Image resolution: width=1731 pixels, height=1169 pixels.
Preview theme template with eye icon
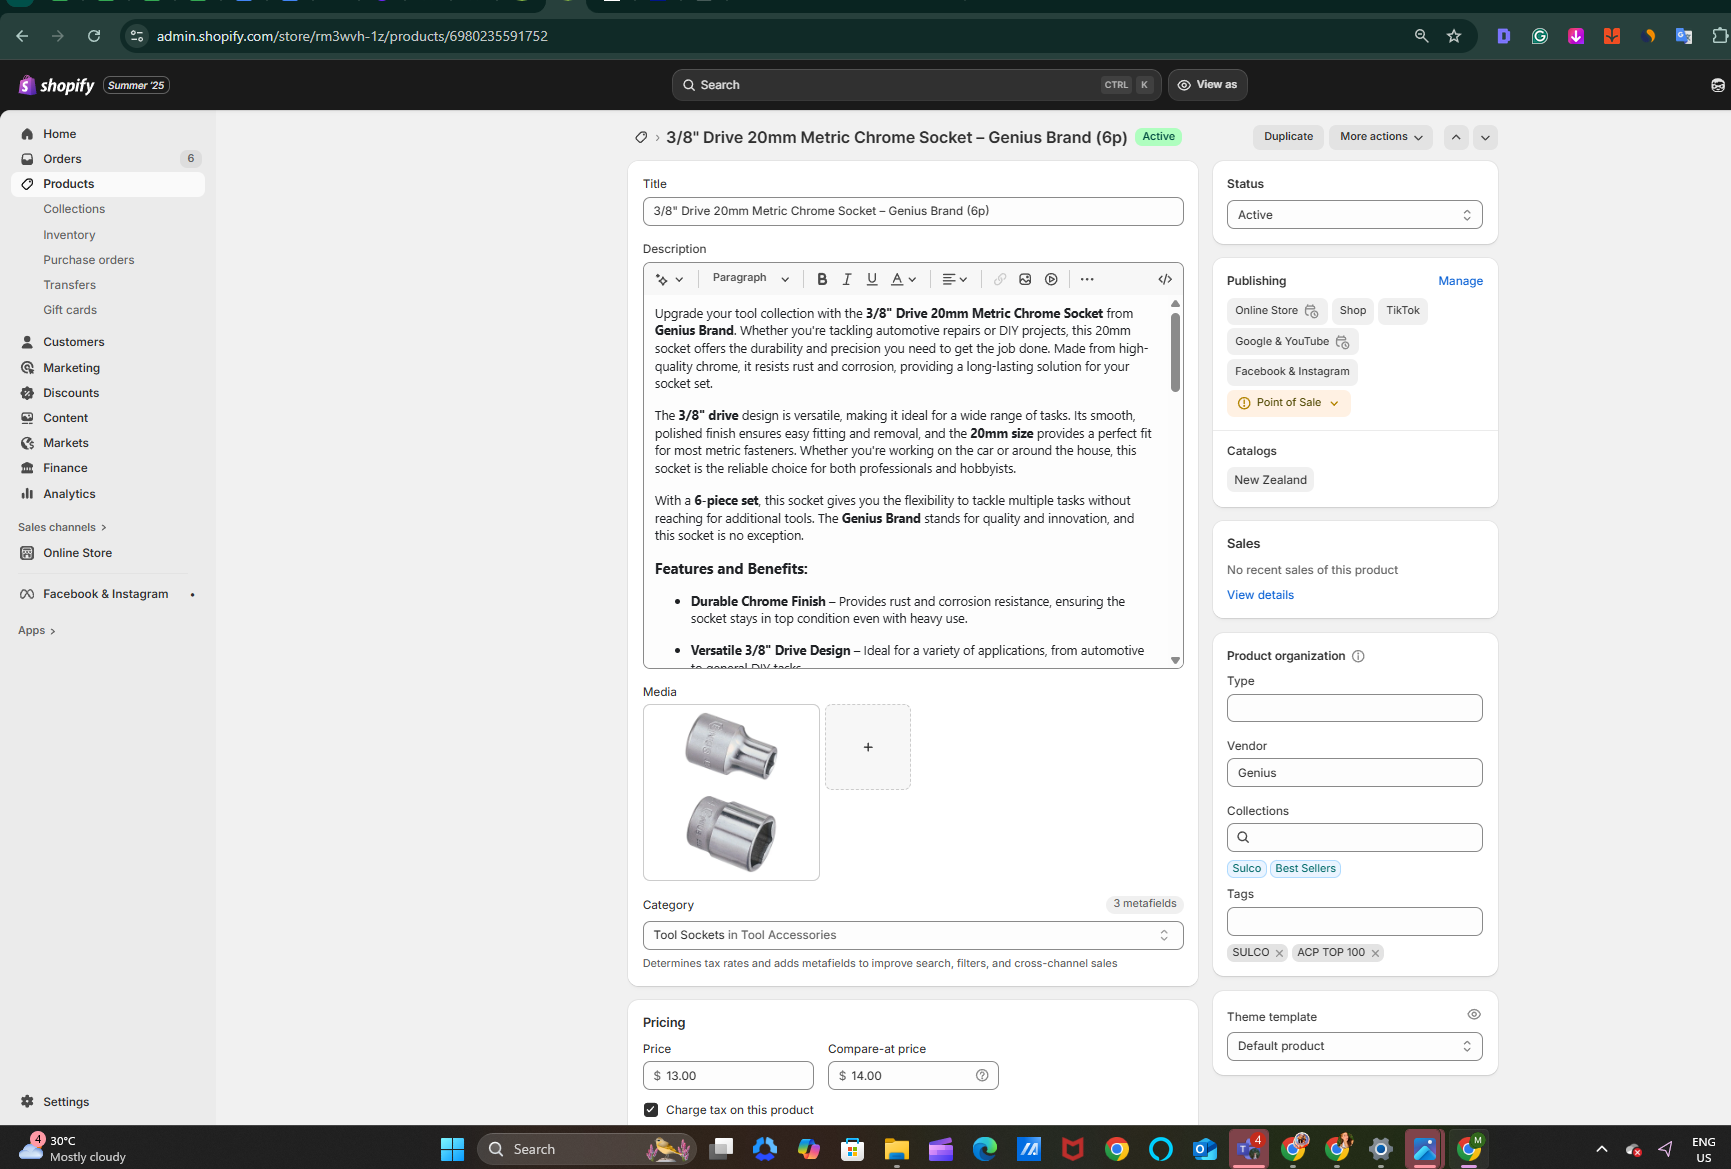[x=1474, y=1015]
